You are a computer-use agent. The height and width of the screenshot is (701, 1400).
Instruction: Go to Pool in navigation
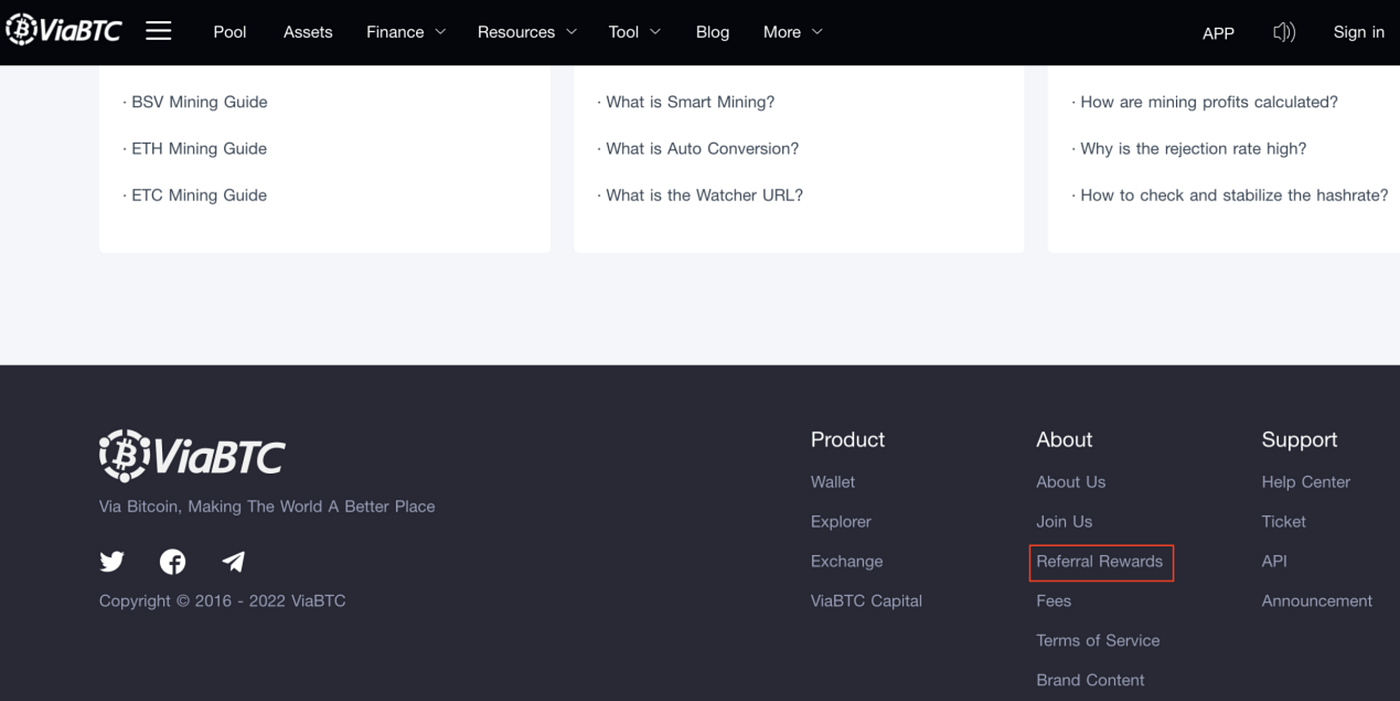[x=230, y=32]
